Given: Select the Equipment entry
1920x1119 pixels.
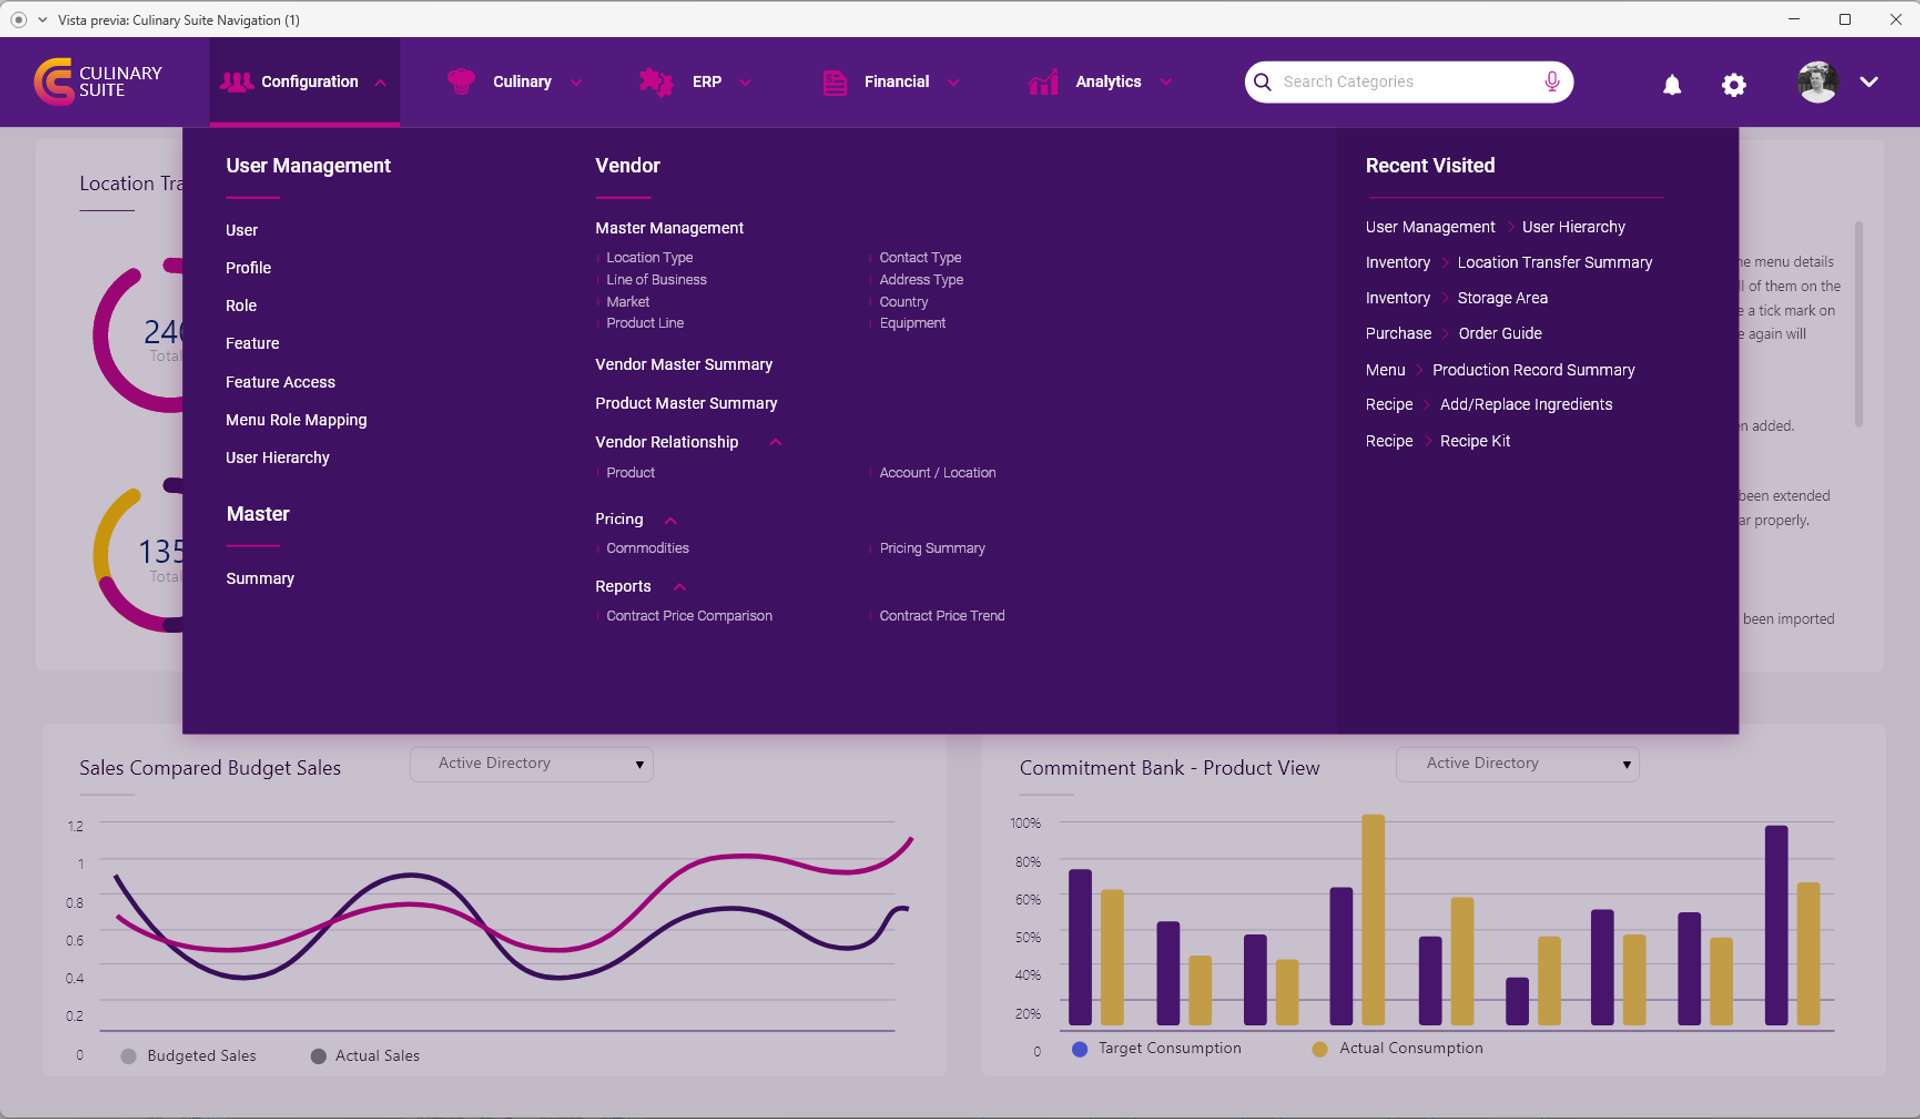Looking at the screenshot, I should (x=912, y=323).
